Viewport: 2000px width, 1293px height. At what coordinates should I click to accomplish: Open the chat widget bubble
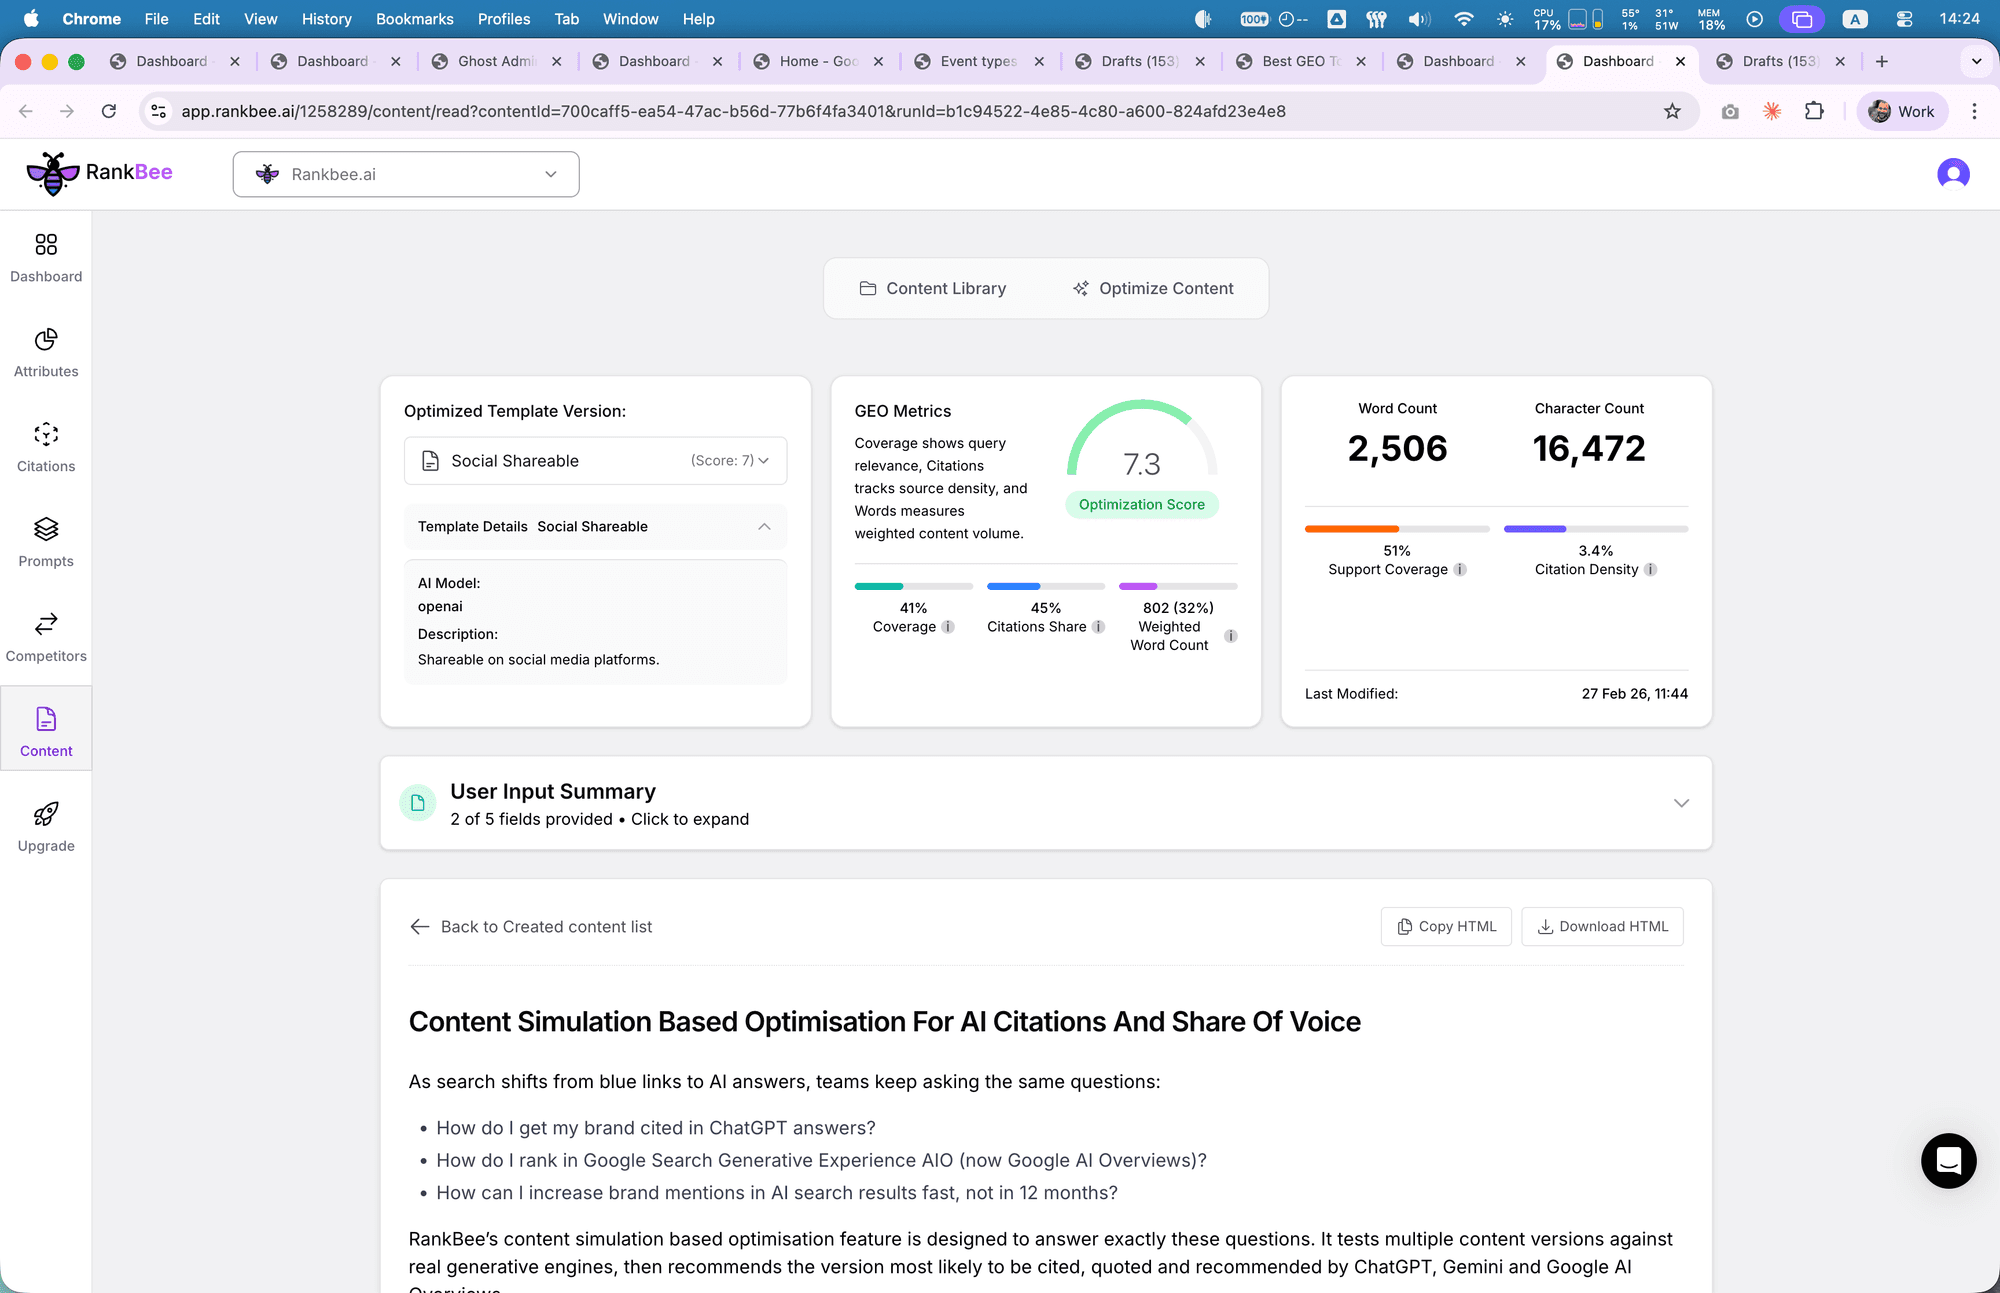tap(1948, 1161)
